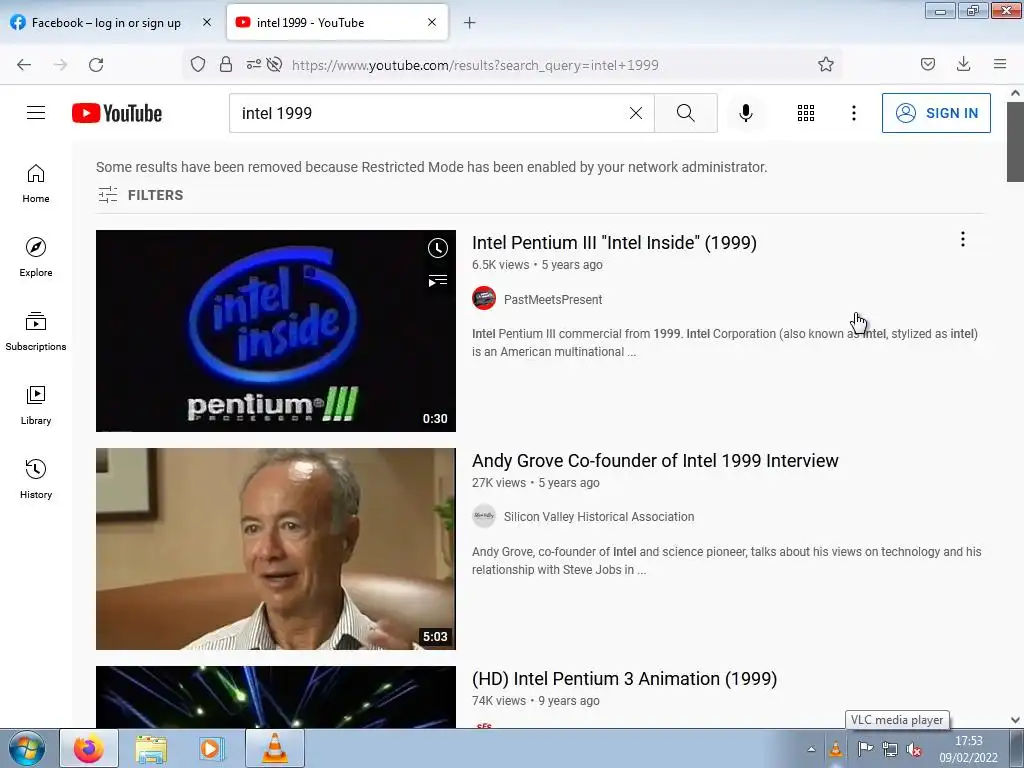This screenshot has height=768, width=1024.
Task: Open the search FILTERS panel
Action: click(x=140, y=195)
